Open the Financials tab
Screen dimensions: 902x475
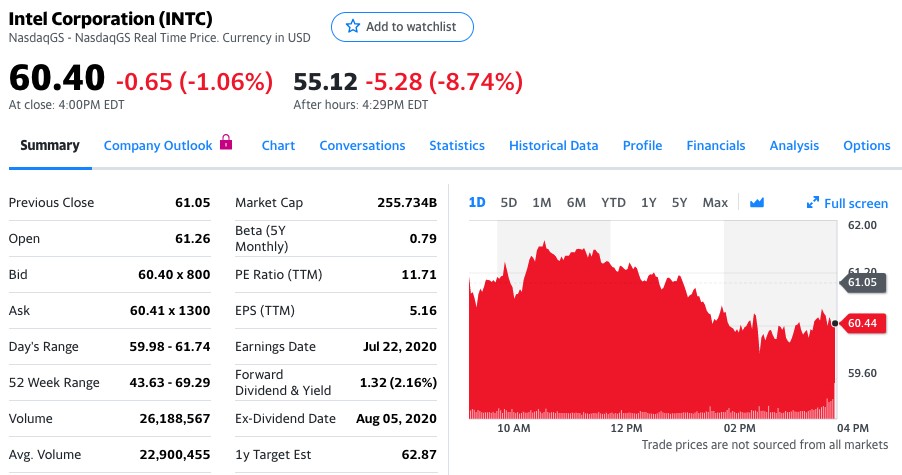coord(715,145)
